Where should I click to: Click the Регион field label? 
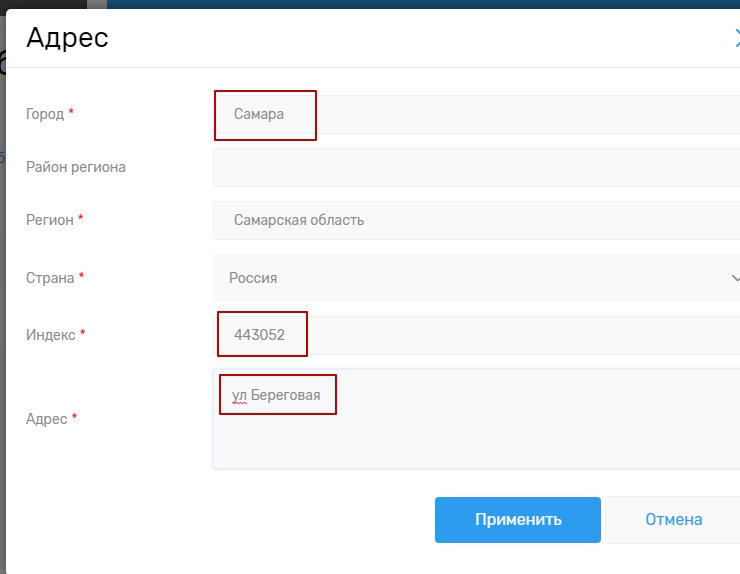coord(50,220)
